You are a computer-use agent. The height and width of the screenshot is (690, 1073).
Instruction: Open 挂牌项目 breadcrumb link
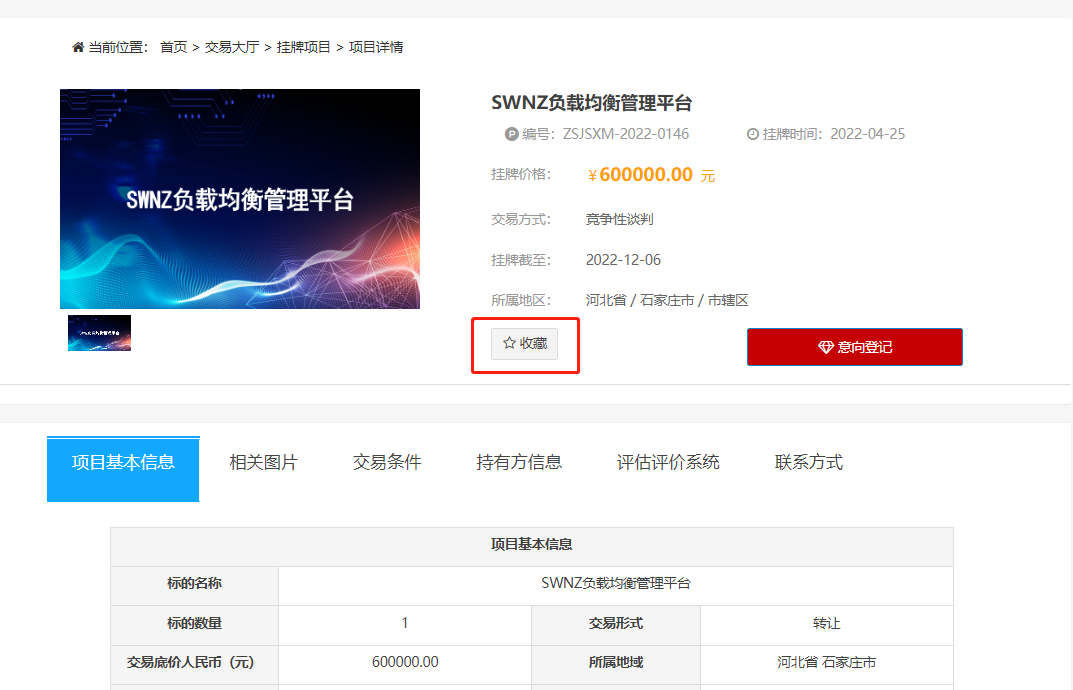(x=303, y=47)
